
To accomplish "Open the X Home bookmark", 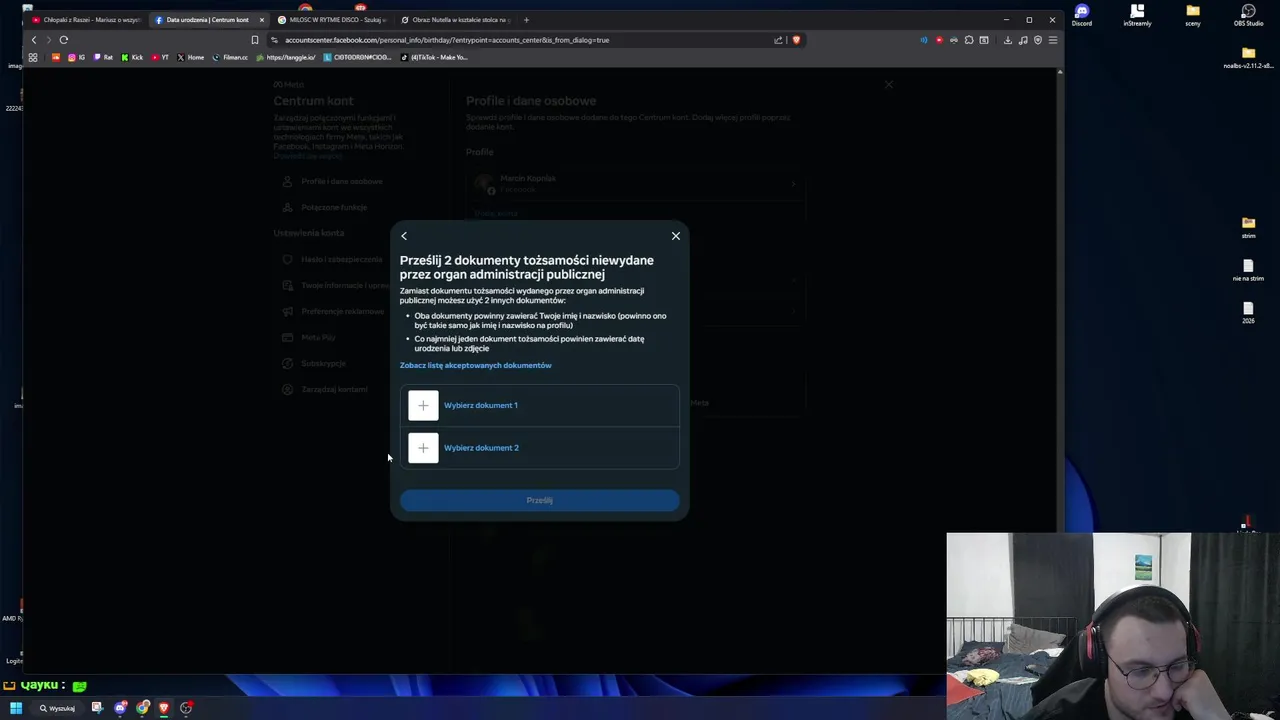I will tap(190, 57).
